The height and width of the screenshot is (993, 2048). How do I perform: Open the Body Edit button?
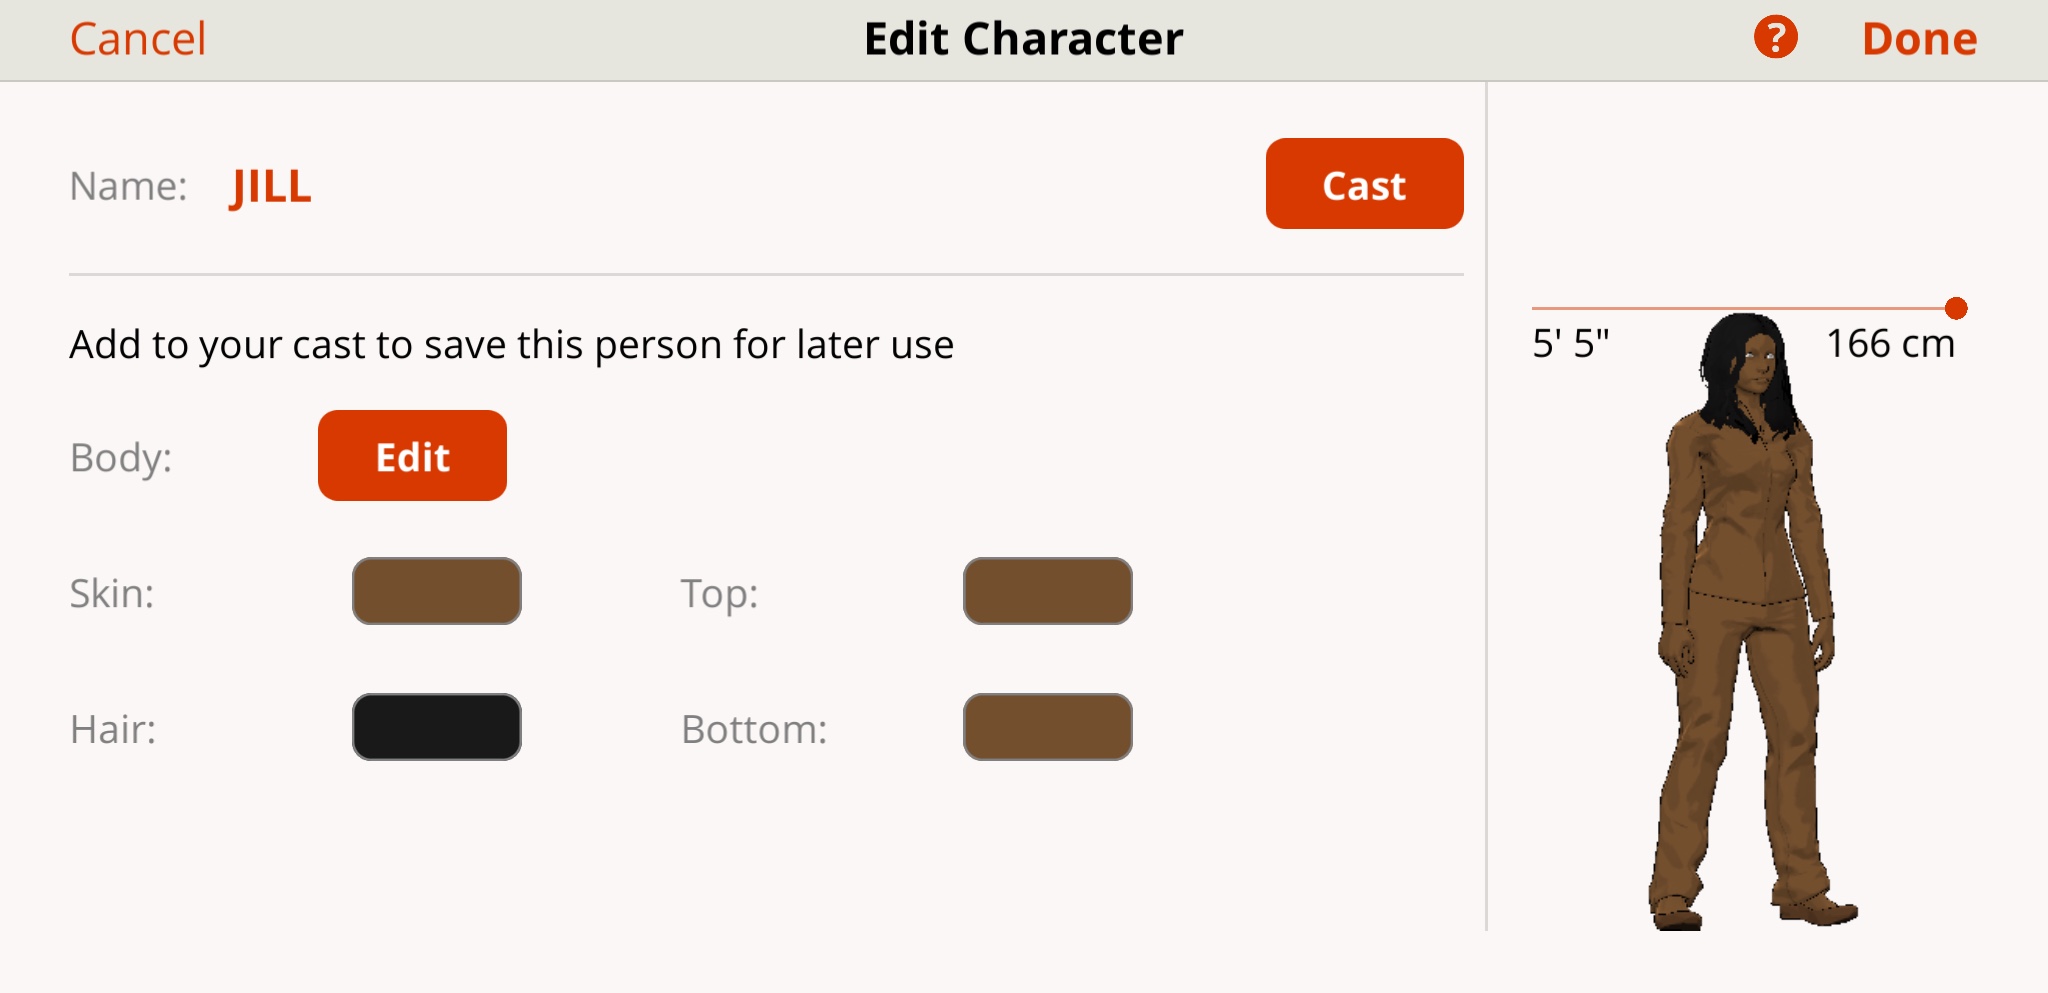412,456
